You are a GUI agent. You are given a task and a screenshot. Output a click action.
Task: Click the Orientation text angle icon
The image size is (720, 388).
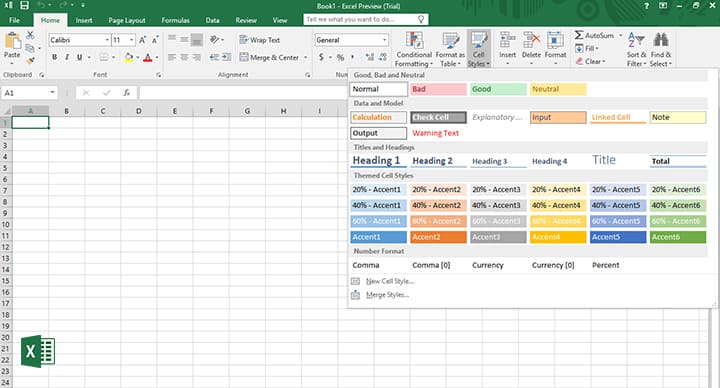point(214,39)
